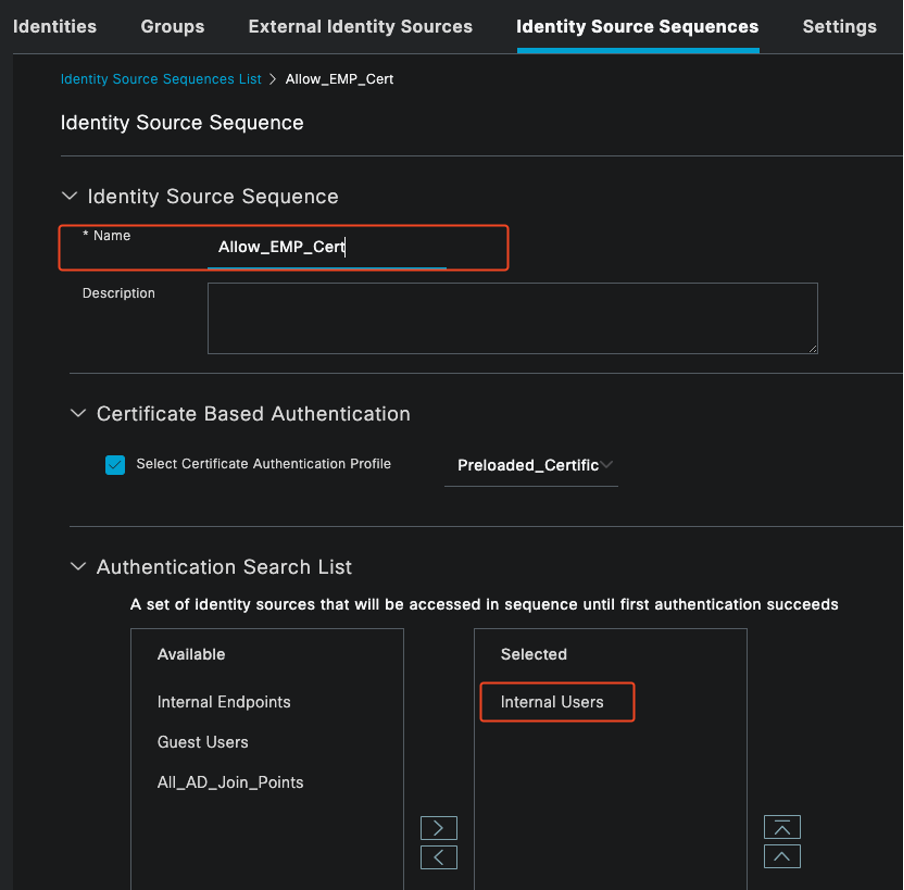Click the move-up arrow icon
The width and height of the screenshot is (904, 890).
click(x=782, y=856)
